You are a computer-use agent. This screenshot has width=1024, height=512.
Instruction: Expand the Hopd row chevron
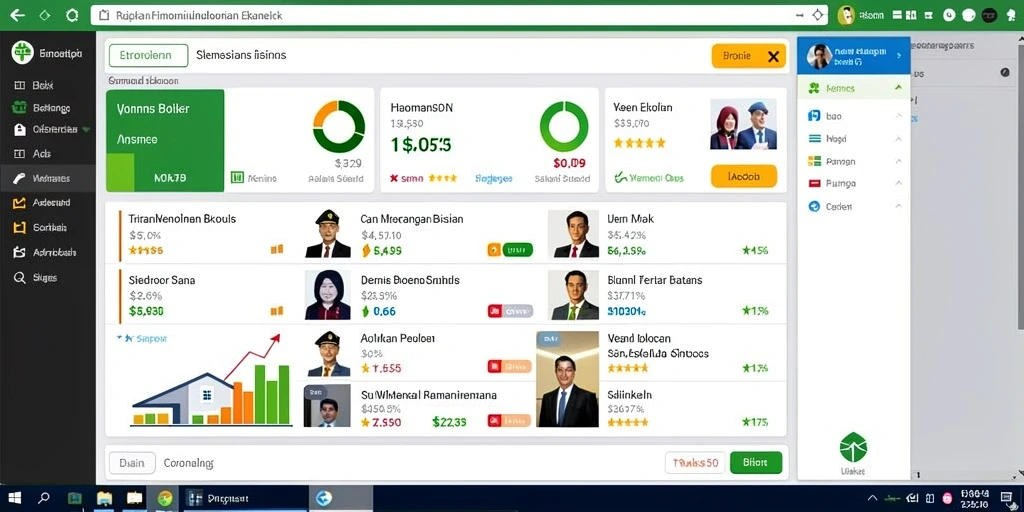click(x=899, y=138)
